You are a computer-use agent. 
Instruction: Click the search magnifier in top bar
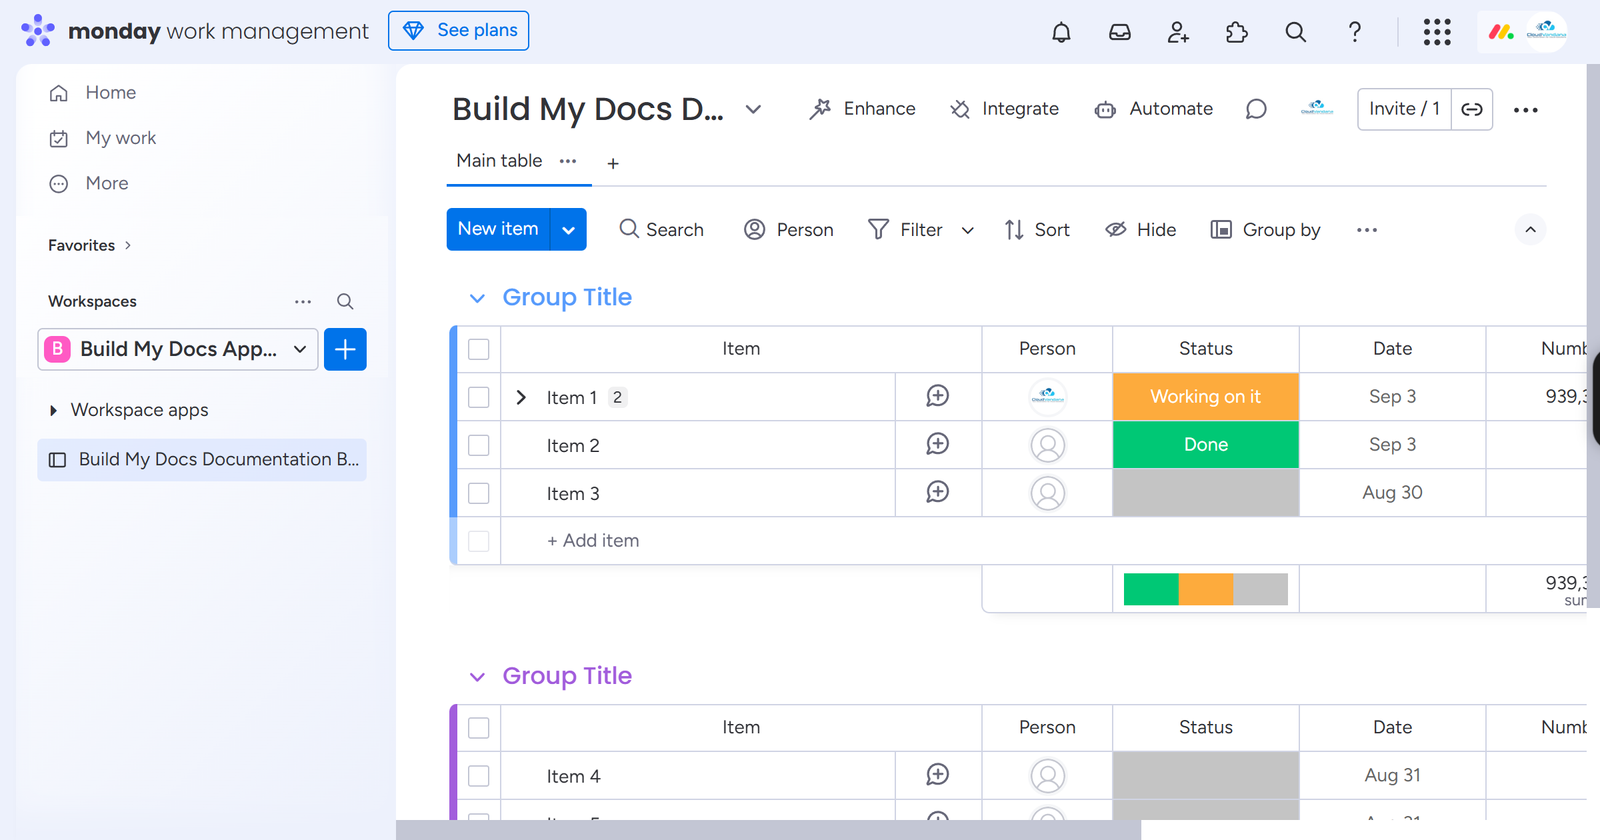1296,32
